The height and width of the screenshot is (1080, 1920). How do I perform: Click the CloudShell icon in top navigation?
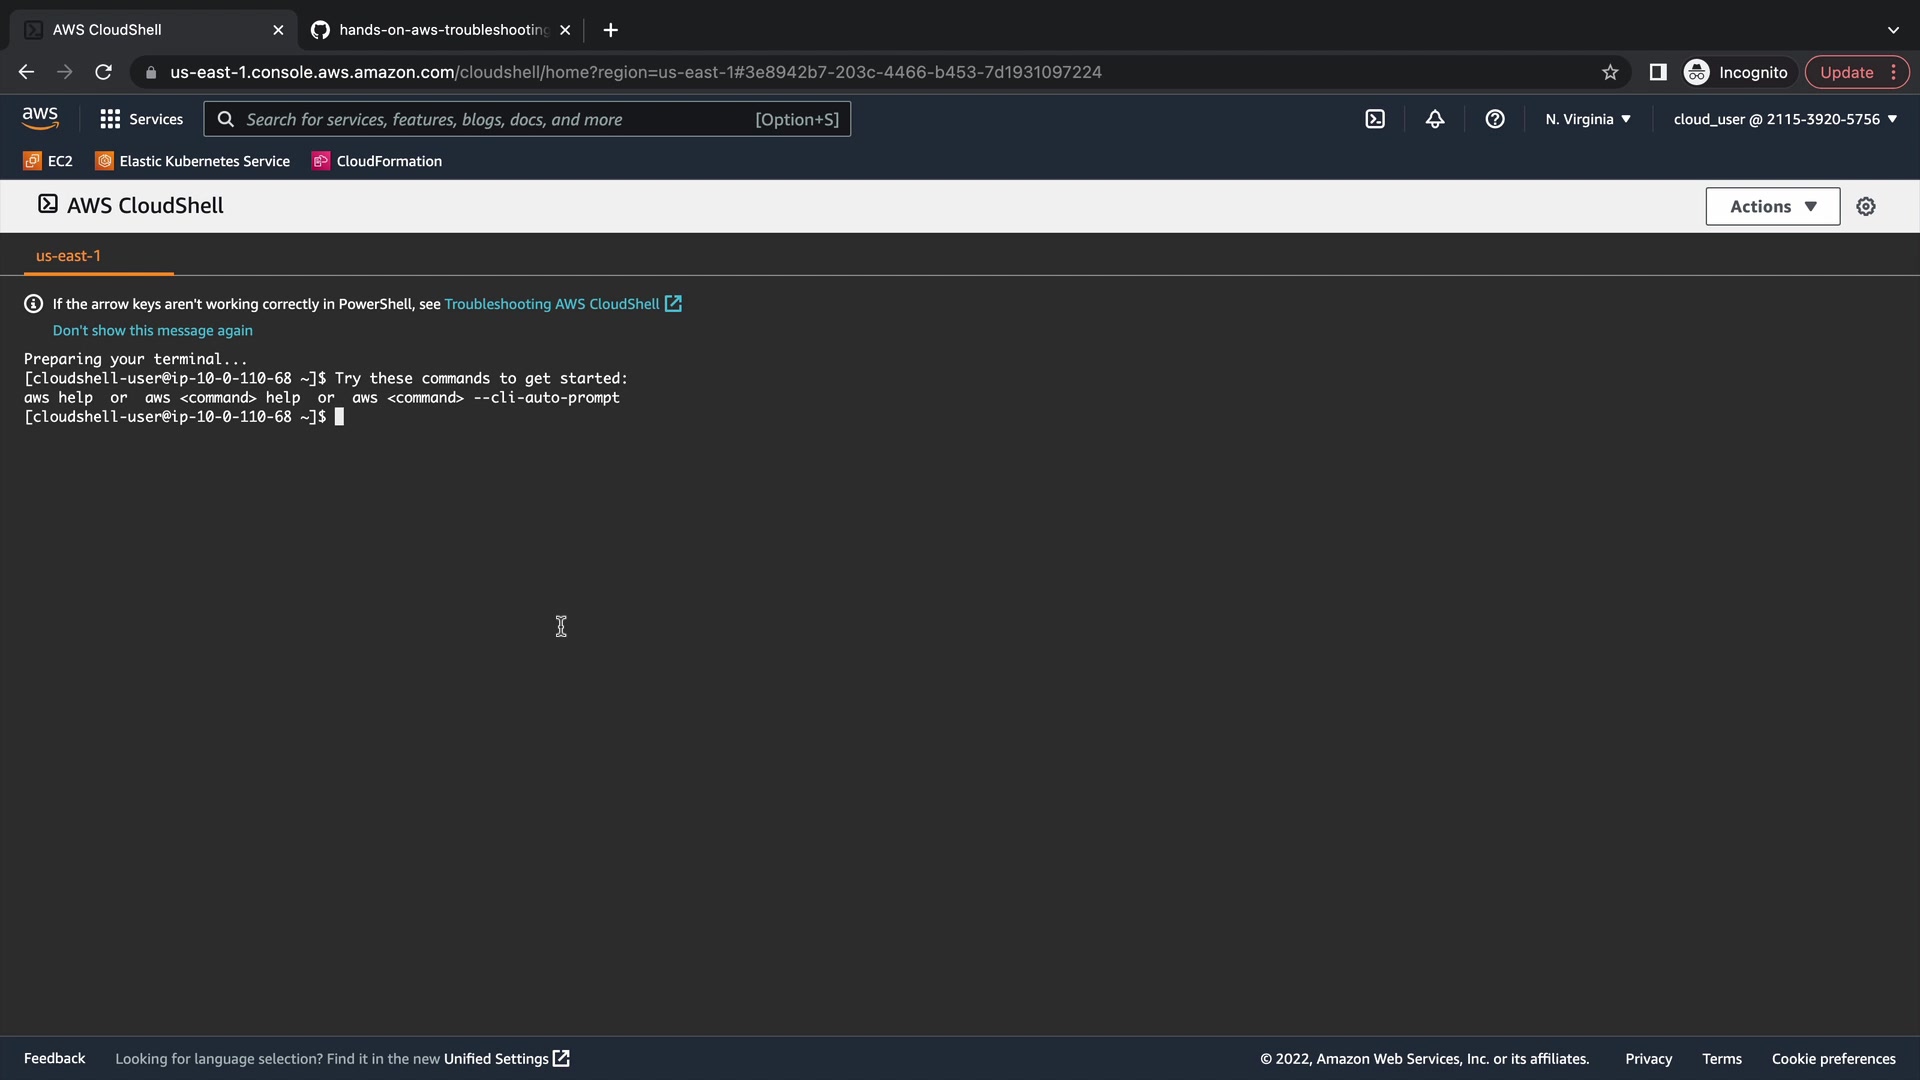coord(1375,119)
